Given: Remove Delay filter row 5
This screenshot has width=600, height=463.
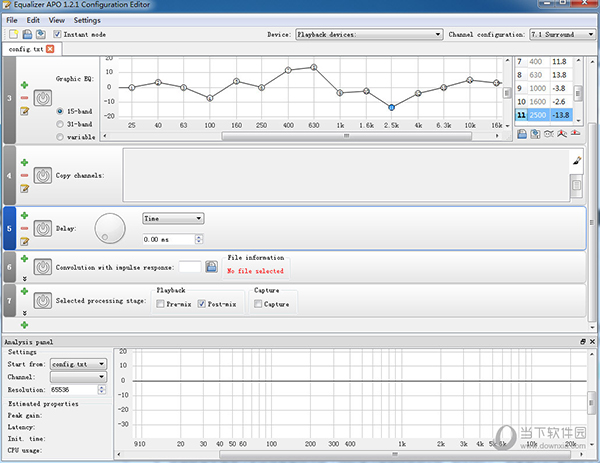Looking at the screenshot, I should point(24,228).
